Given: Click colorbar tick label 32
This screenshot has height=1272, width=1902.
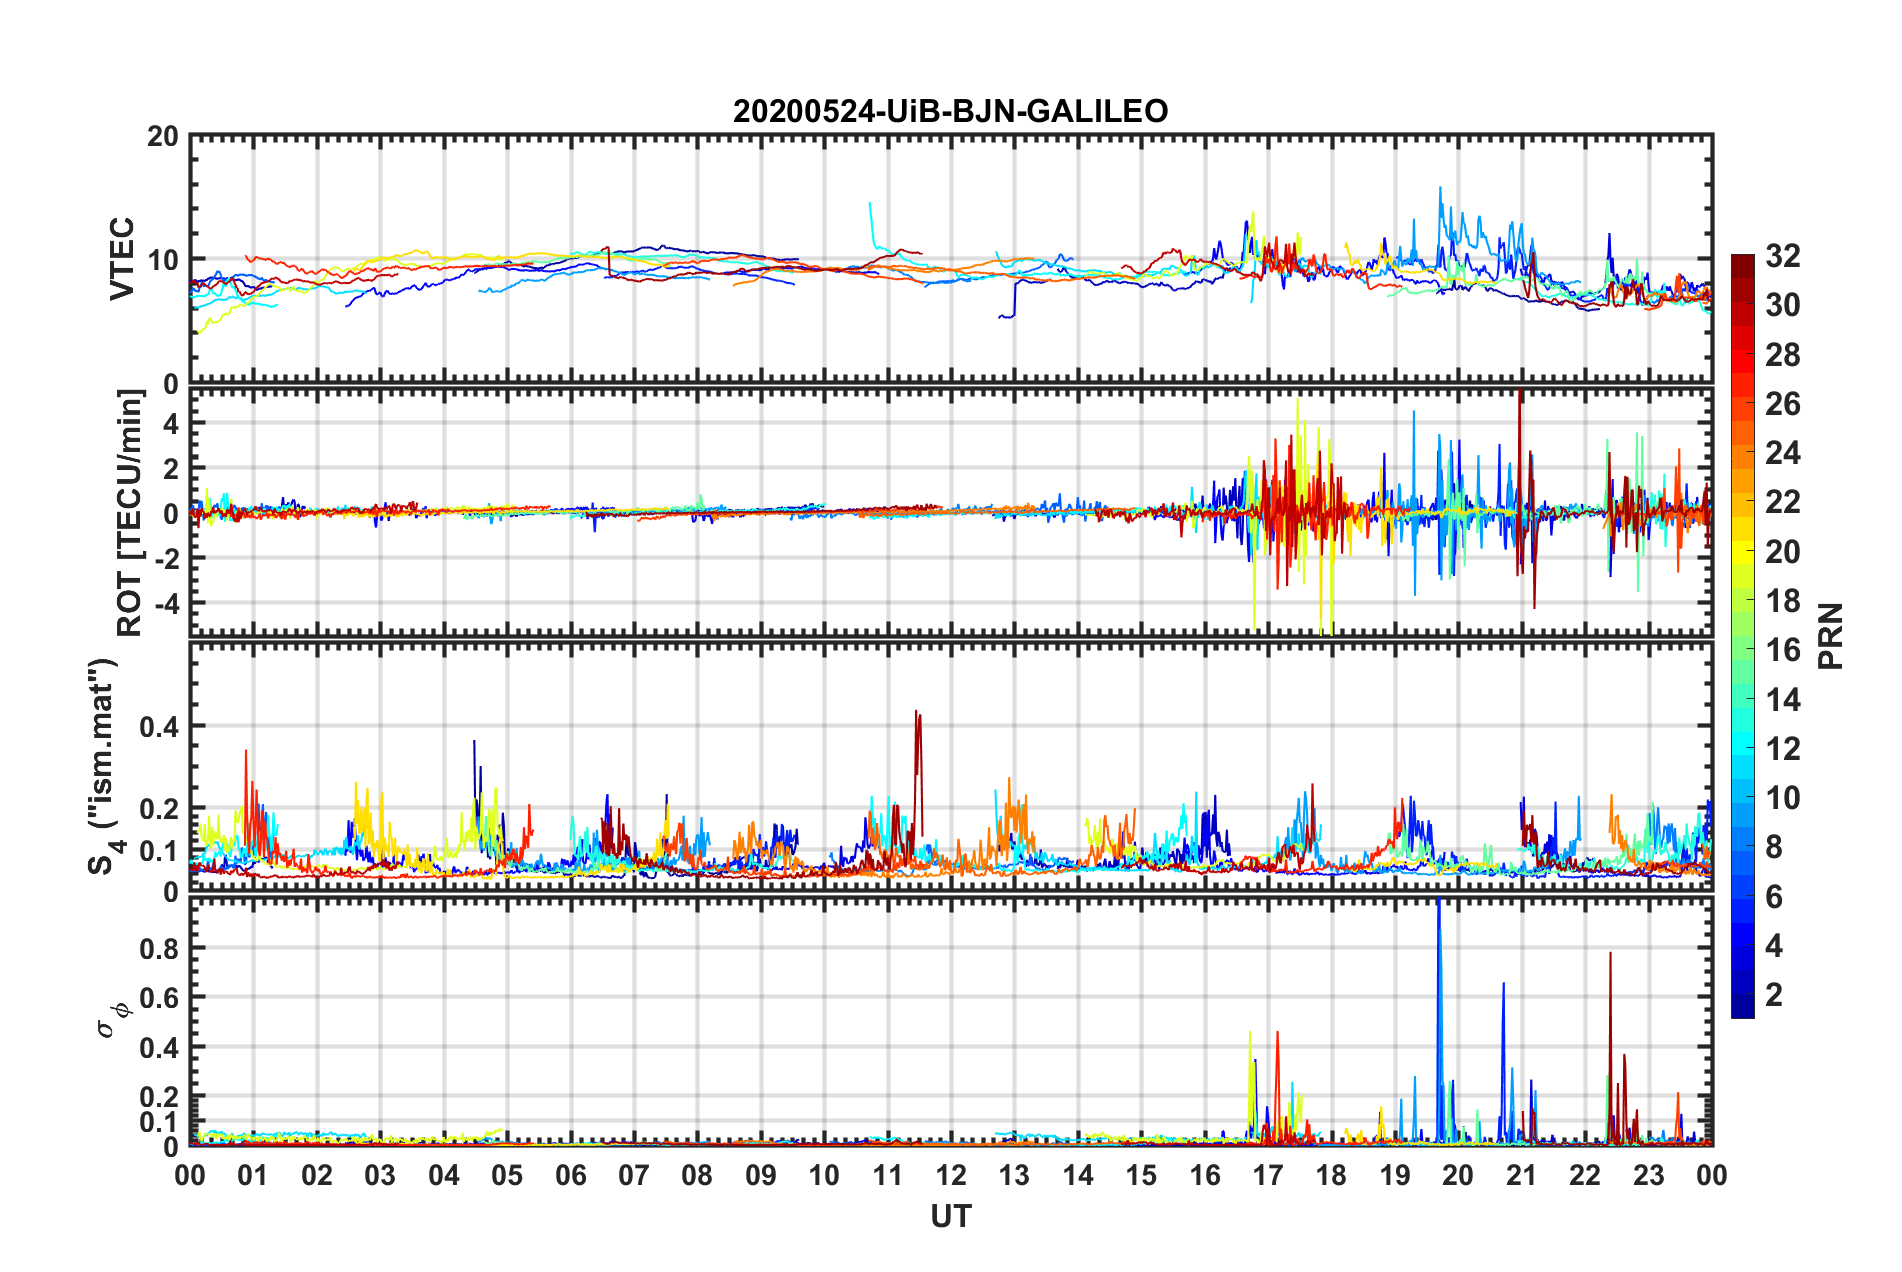Looking at the screenshot, I should tap(1782, 256).
